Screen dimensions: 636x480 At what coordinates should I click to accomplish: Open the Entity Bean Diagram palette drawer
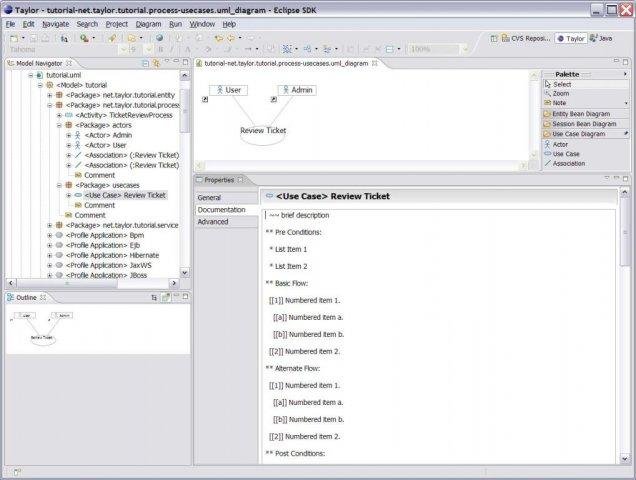[x=585, y=114]
